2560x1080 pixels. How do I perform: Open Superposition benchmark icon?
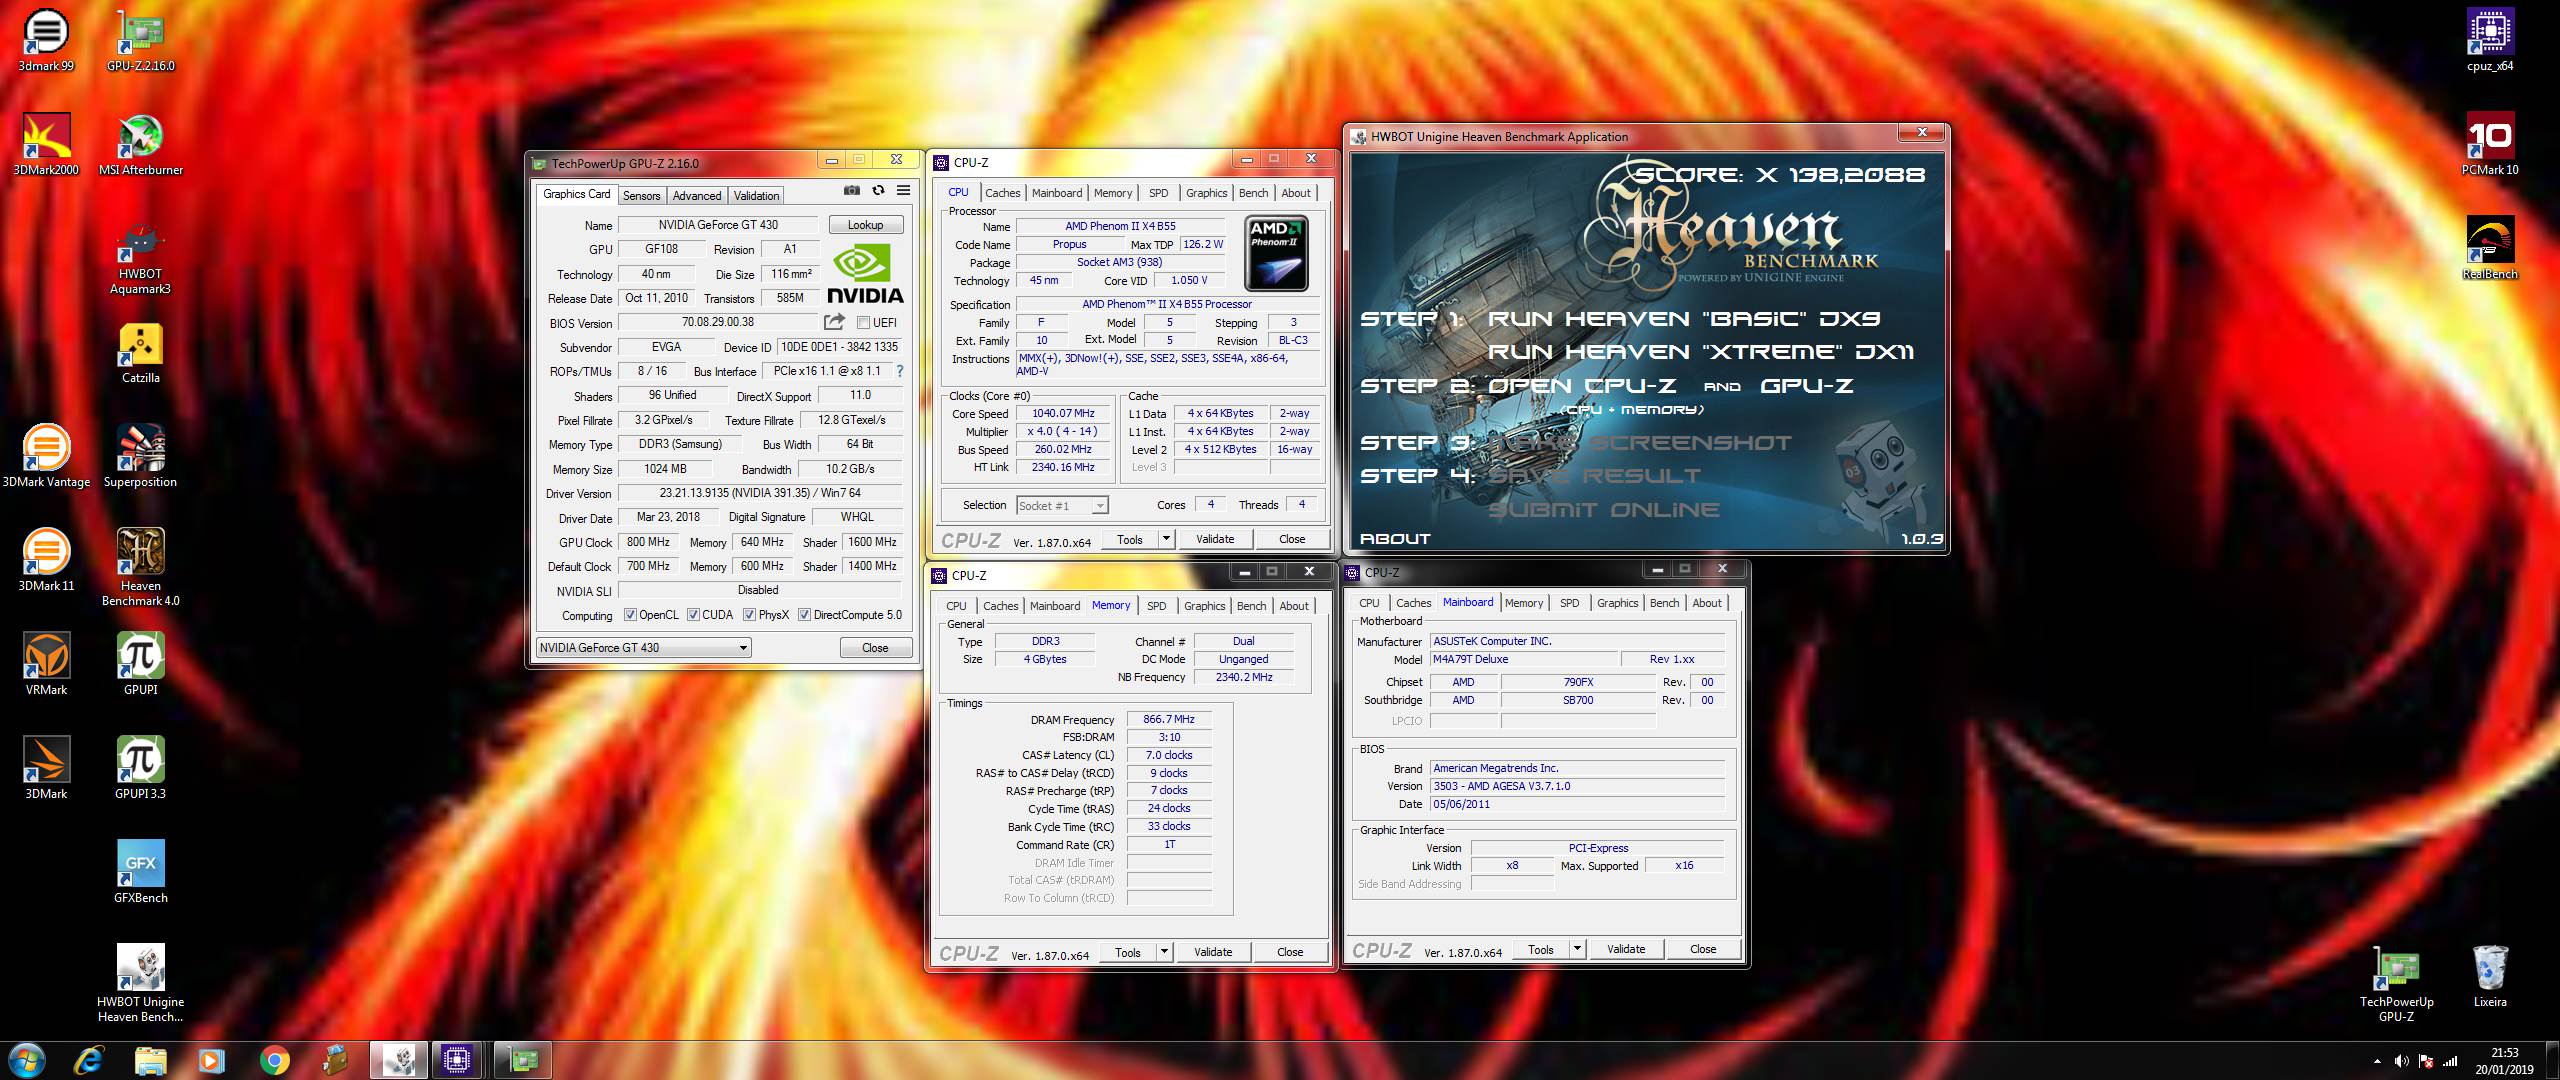pyautogui.click(x=141, y=456)
